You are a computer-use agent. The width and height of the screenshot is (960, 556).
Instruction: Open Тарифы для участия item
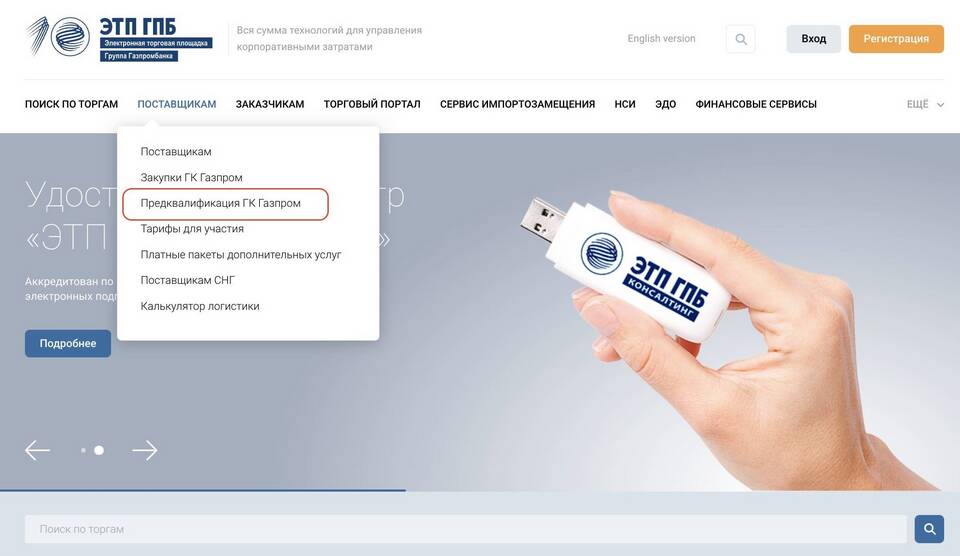click(192, 229)
